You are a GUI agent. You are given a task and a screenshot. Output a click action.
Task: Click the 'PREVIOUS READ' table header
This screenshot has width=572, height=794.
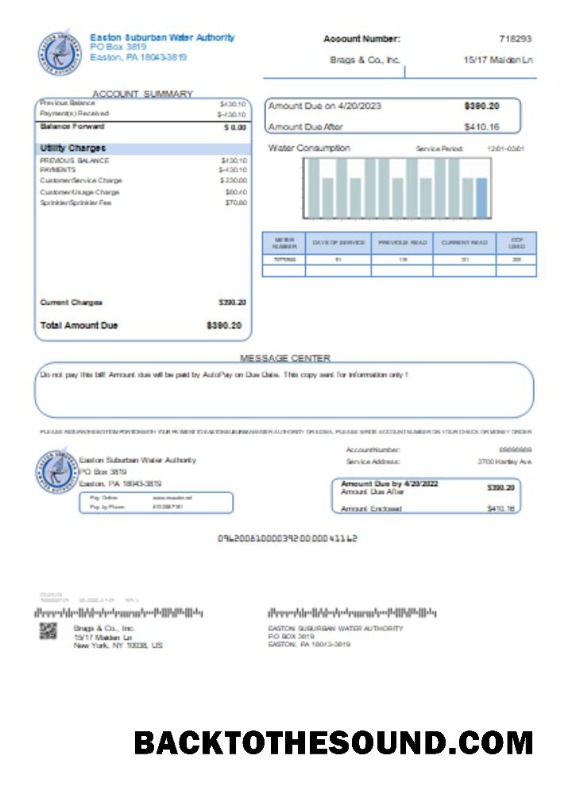pyautogui.click(x=402, y=243)
